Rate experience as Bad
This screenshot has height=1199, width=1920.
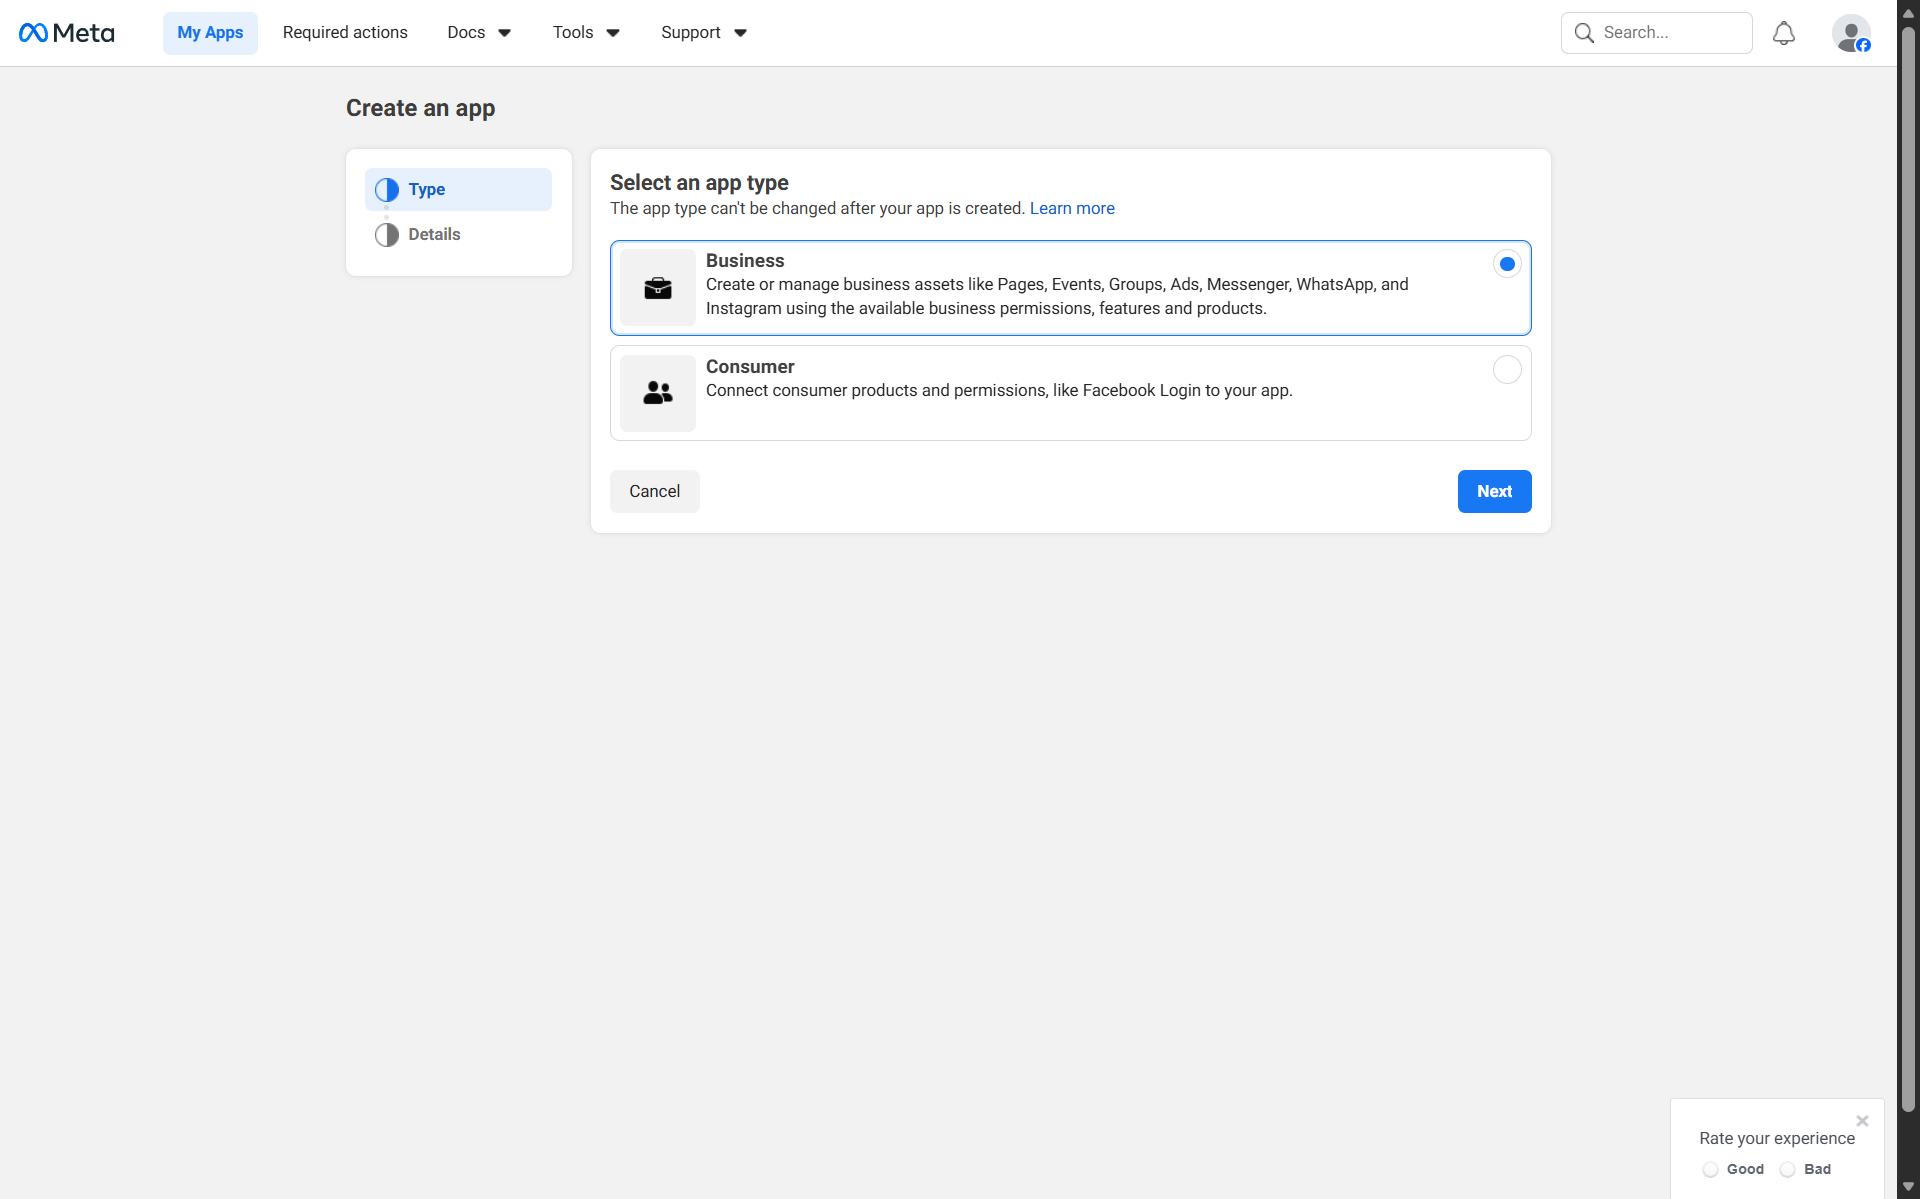pos(1788,1170)
